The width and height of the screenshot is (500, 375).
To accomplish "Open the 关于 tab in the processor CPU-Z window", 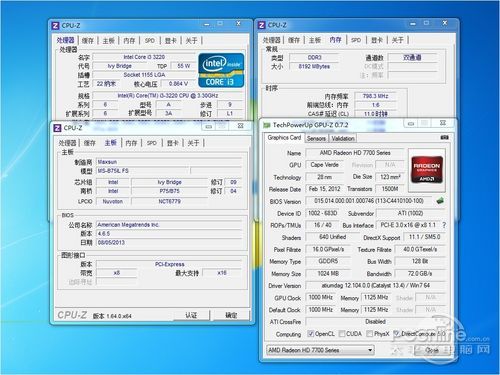I will coord(191,41).
